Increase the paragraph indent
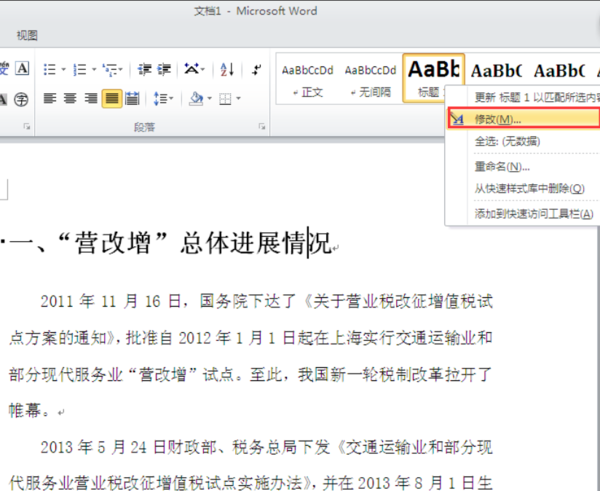Viewport: 600px width, 491px height. coord(164,70)
